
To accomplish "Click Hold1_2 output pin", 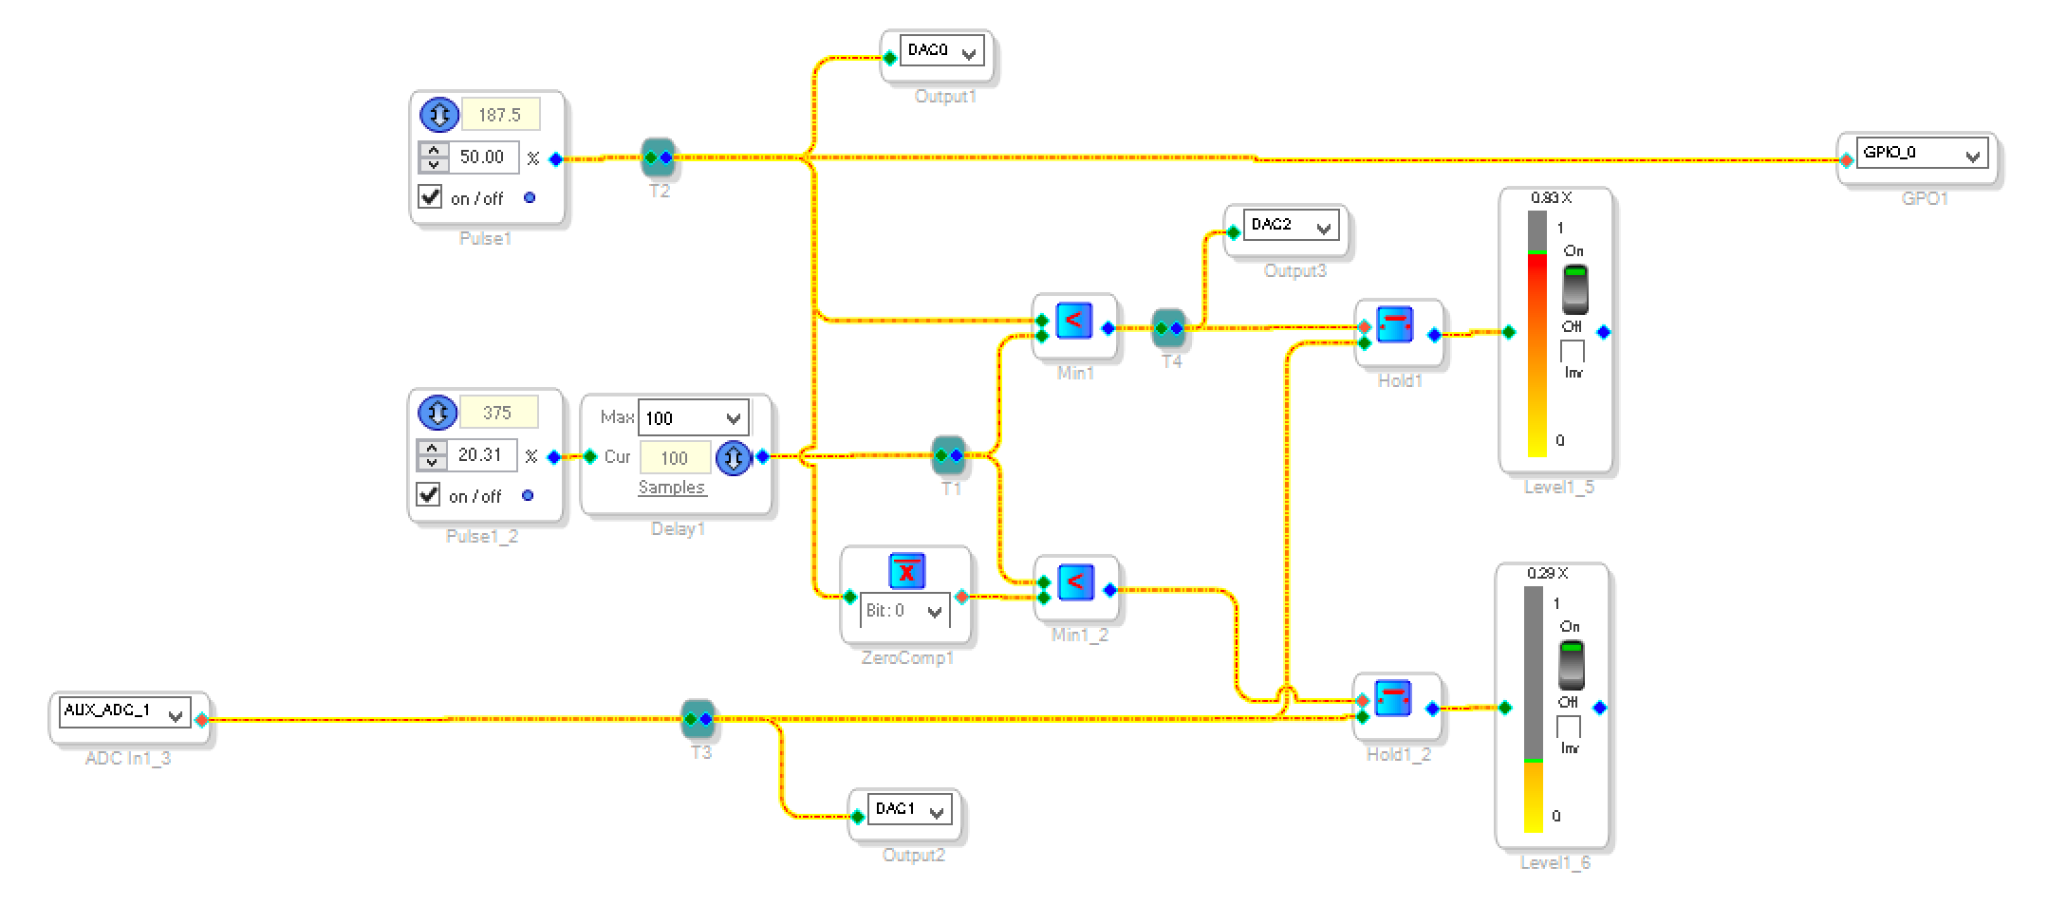I will (x=1433, y=708).
